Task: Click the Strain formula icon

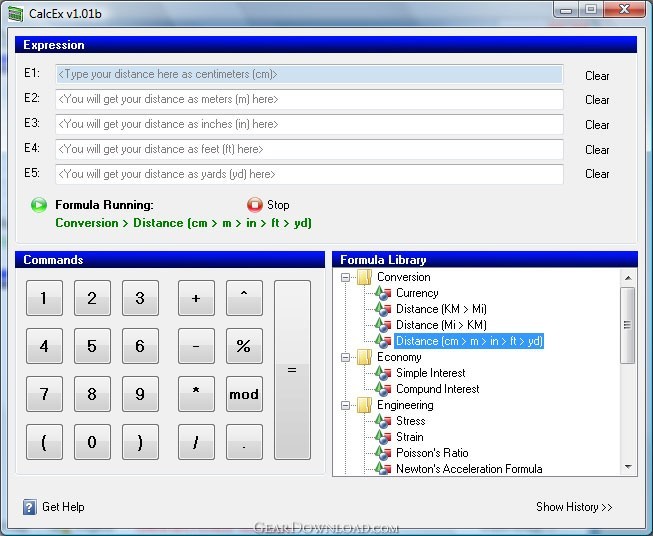Action: pos(383,437)
